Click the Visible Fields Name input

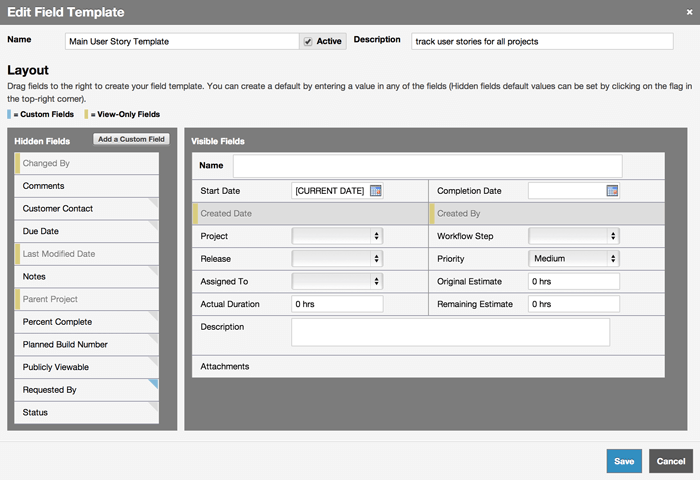tap(428, 166)
